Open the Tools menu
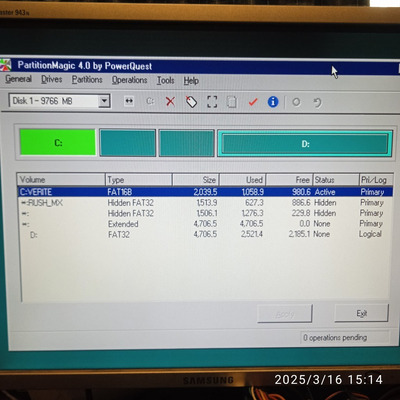This screenshot has height=400, width=400. pyautogui.click(x=166, y=80)
